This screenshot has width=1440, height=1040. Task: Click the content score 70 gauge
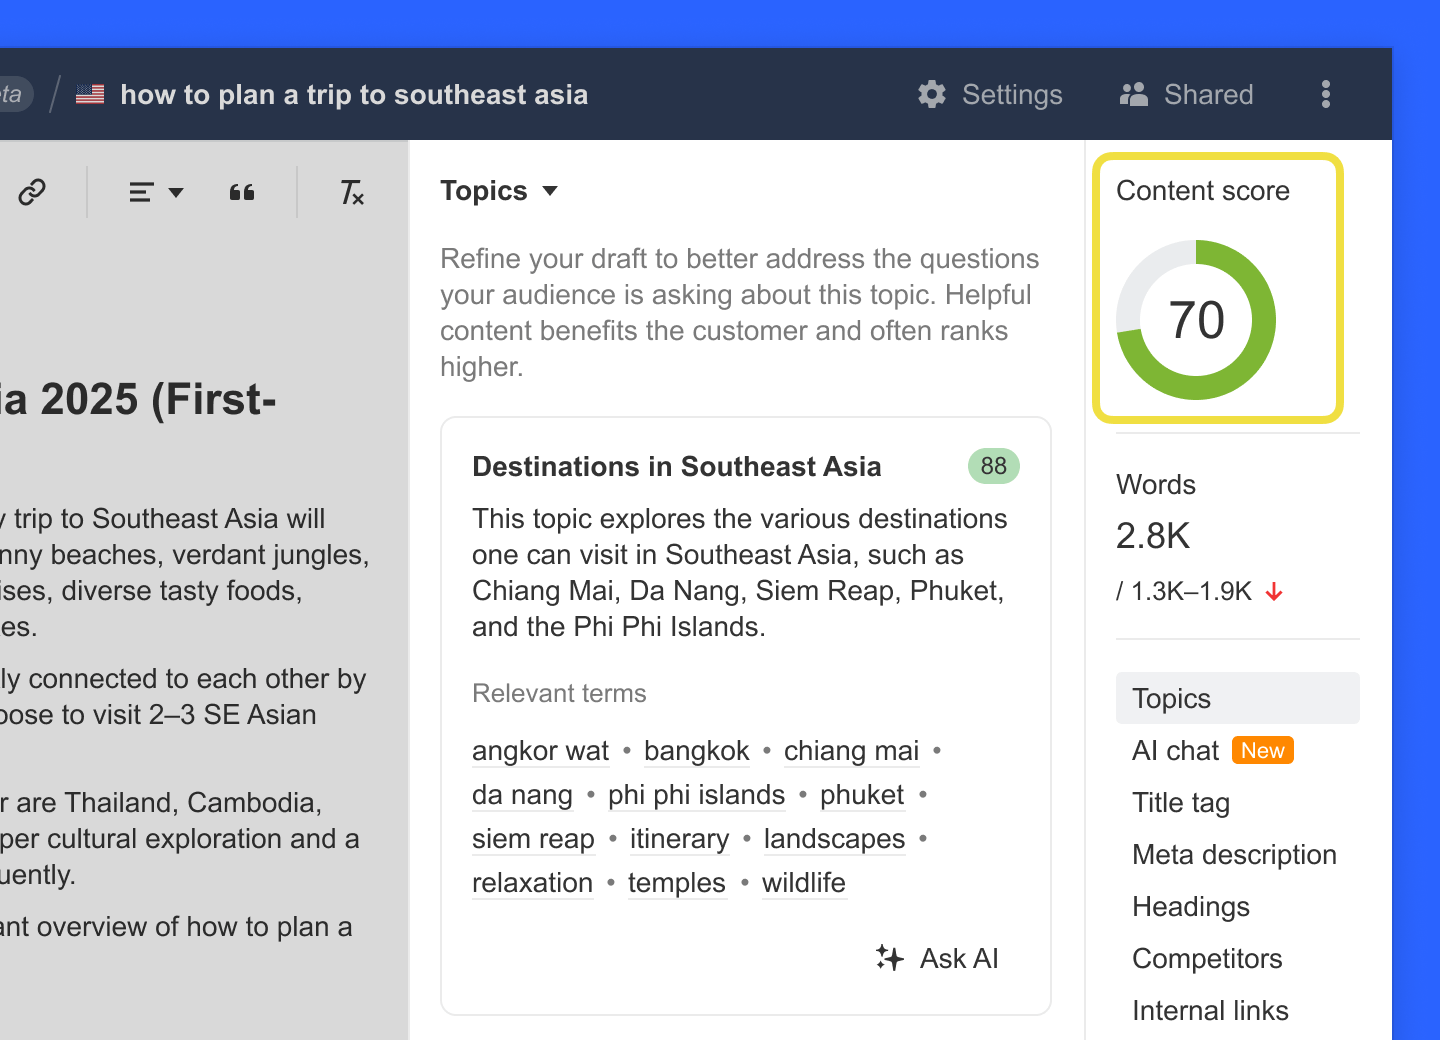[x=1196, y=320]
